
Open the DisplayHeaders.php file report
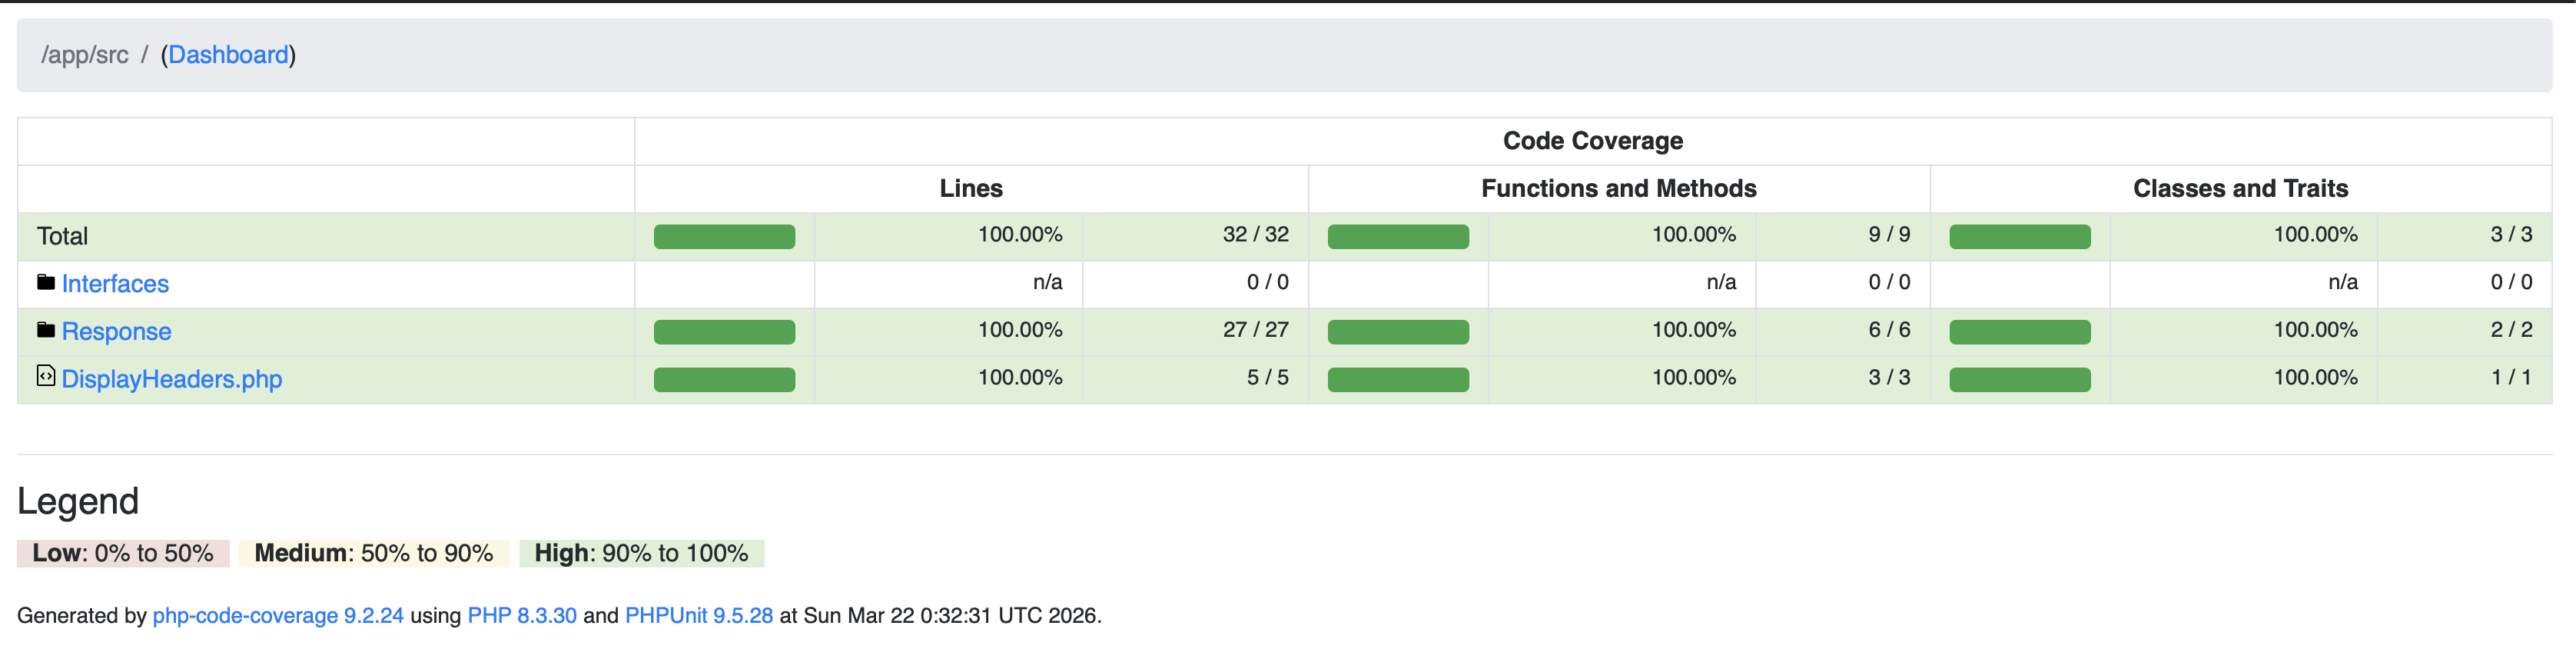(x=172, y=380)
